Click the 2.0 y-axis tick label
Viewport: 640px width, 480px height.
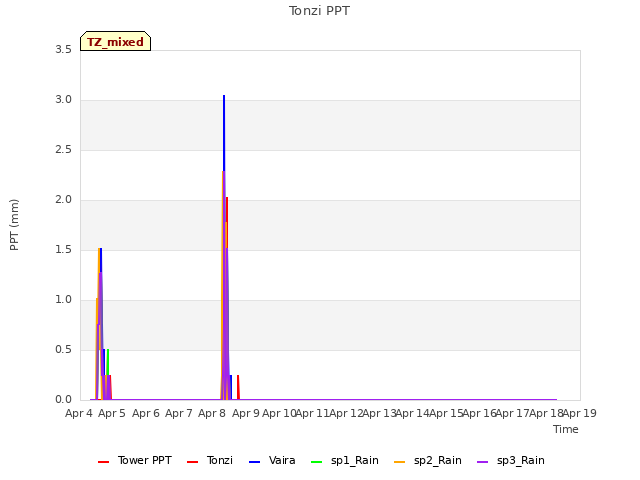coord(63,200)
